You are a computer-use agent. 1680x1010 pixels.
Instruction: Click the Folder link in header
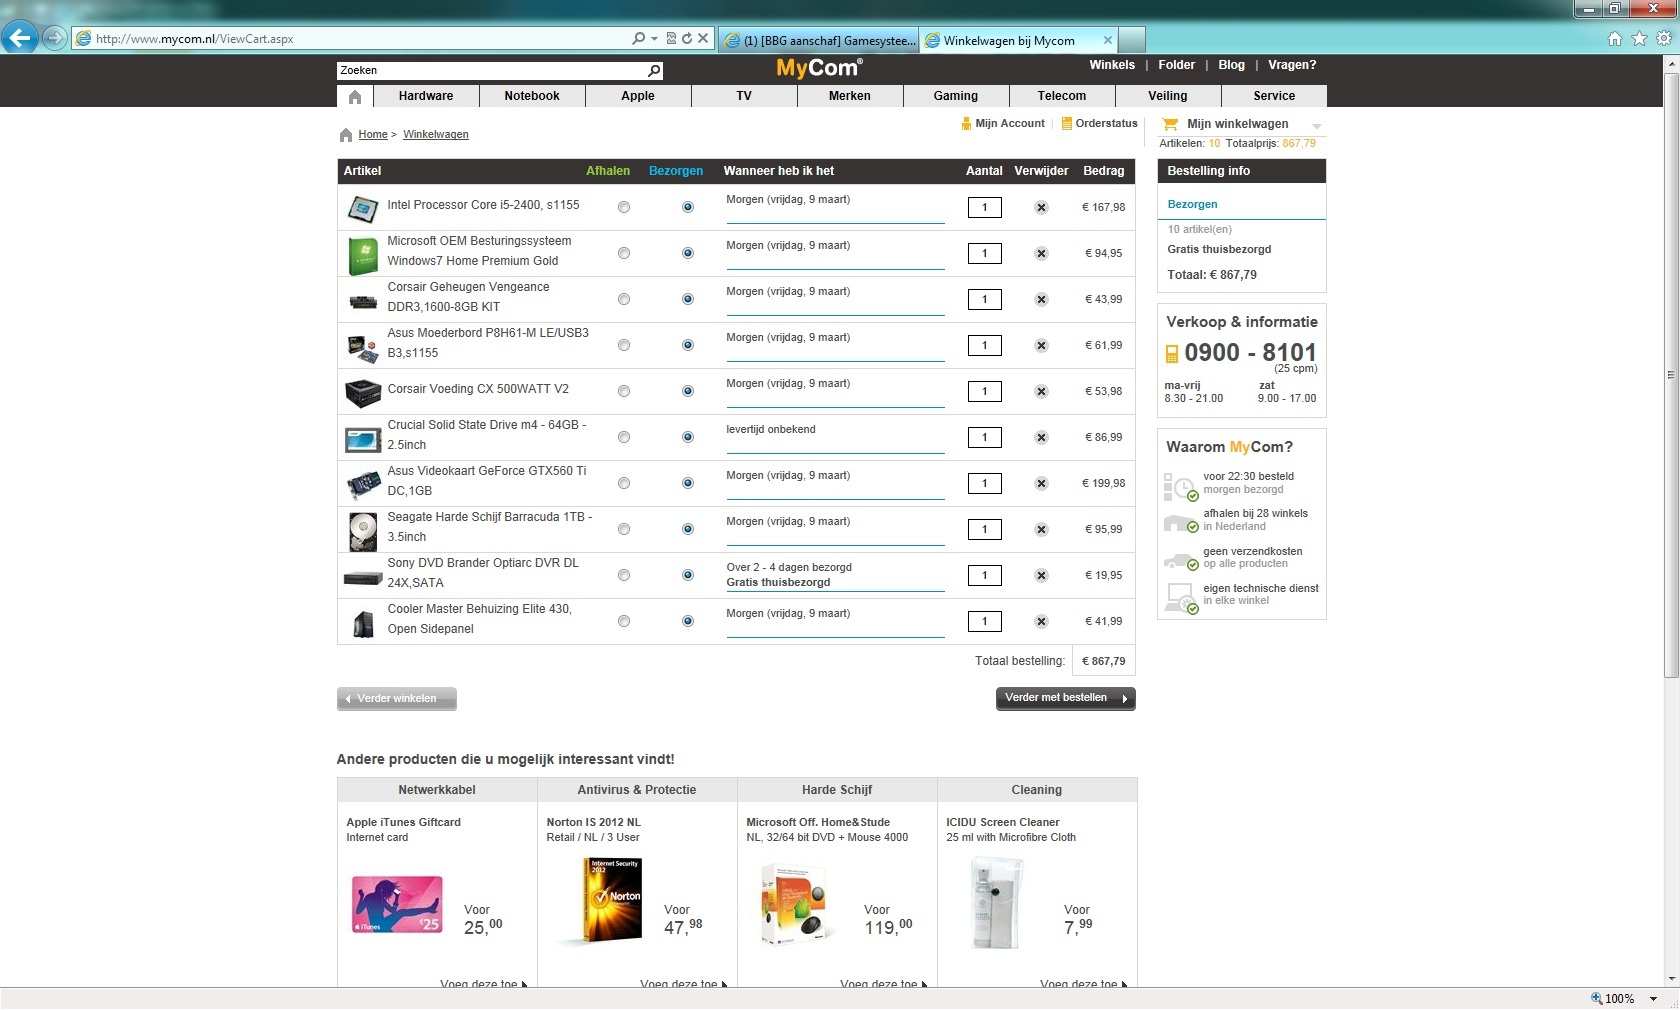tap(1177, 65)
